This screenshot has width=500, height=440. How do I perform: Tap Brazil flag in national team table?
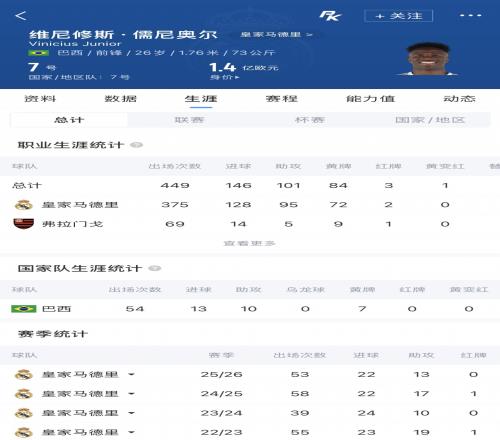23,309
